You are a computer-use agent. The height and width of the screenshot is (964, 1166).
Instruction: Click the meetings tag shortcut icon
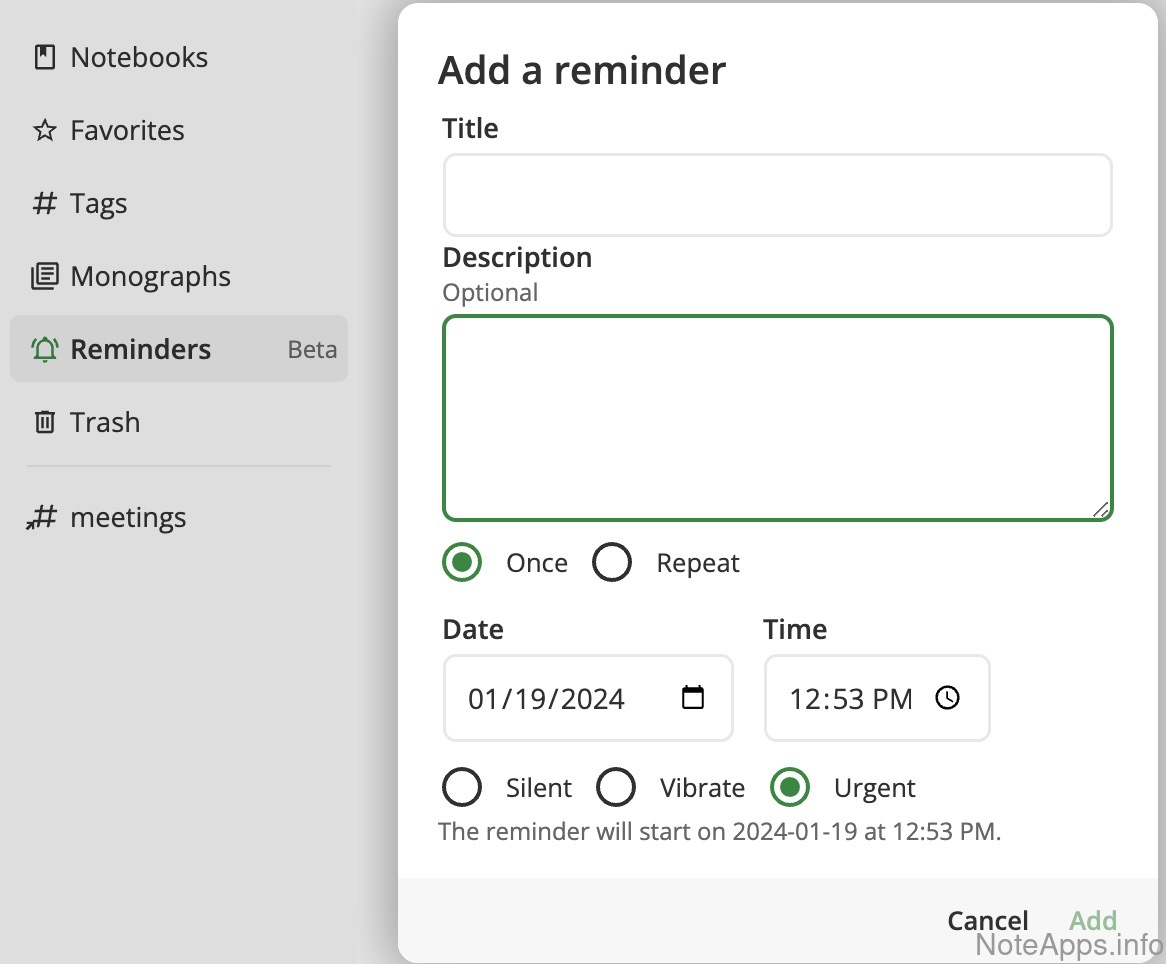tap(41, 518)
